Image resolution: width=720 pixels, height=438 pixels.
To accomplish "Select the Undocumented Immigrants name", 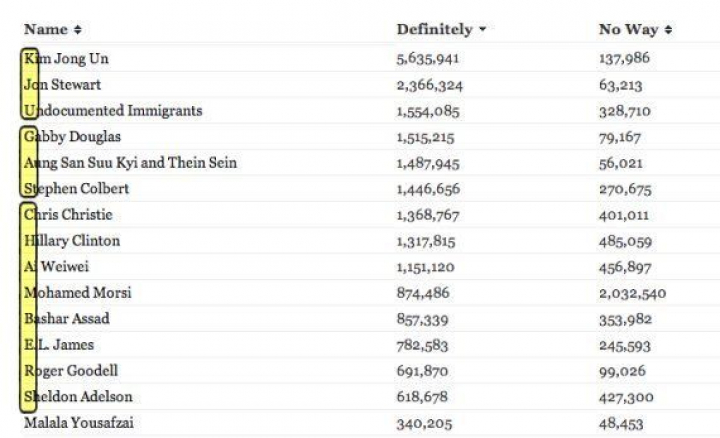I will 112,111.
